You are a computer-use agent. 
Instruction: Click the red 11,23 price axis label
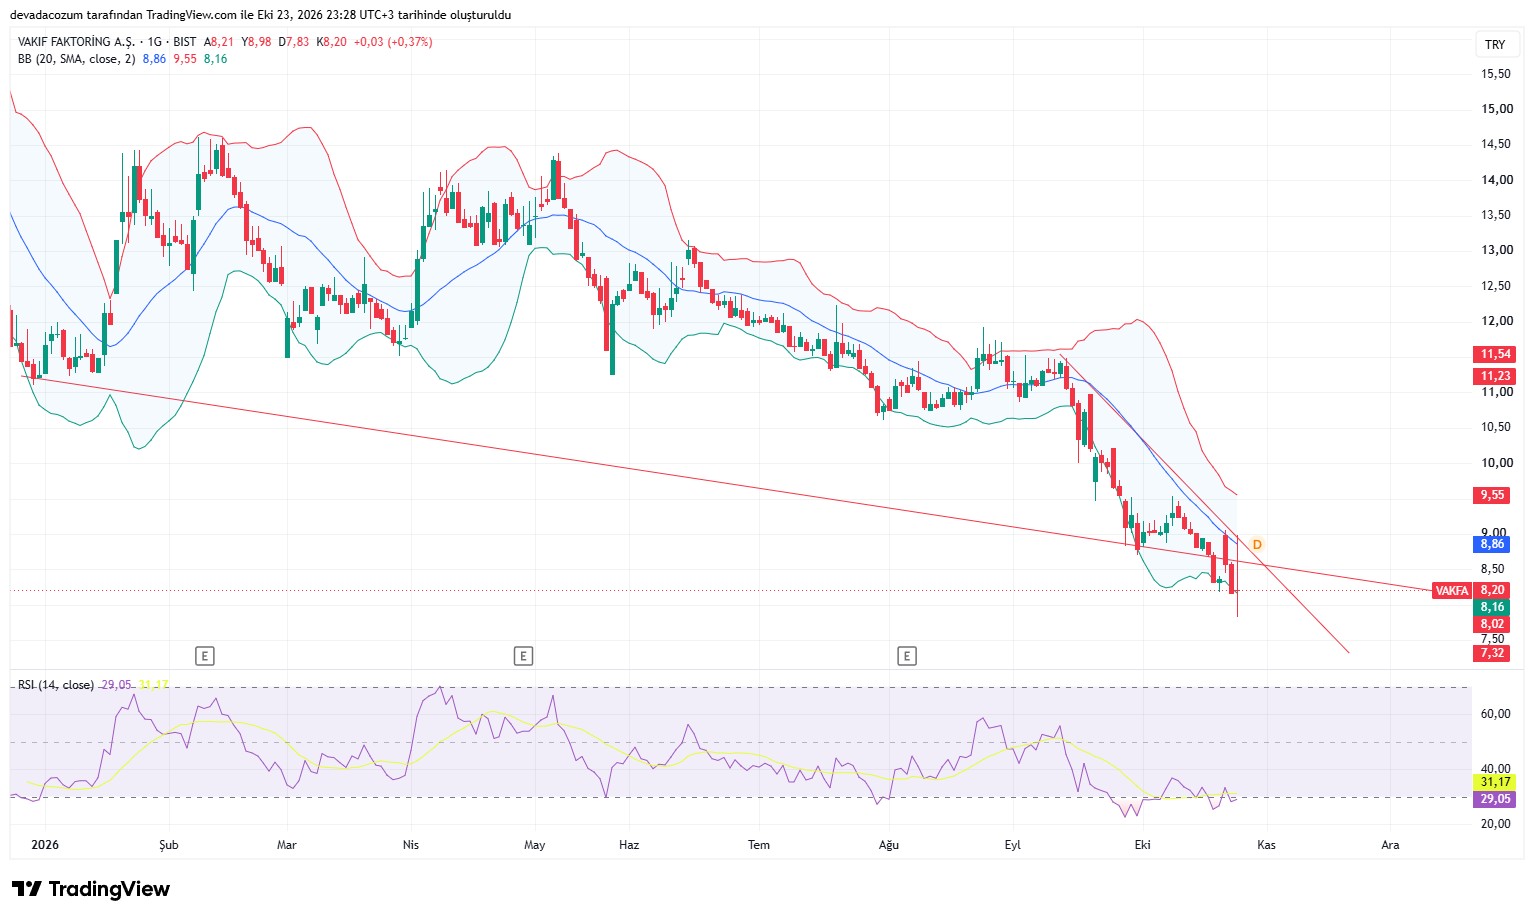pos(1496,376)
